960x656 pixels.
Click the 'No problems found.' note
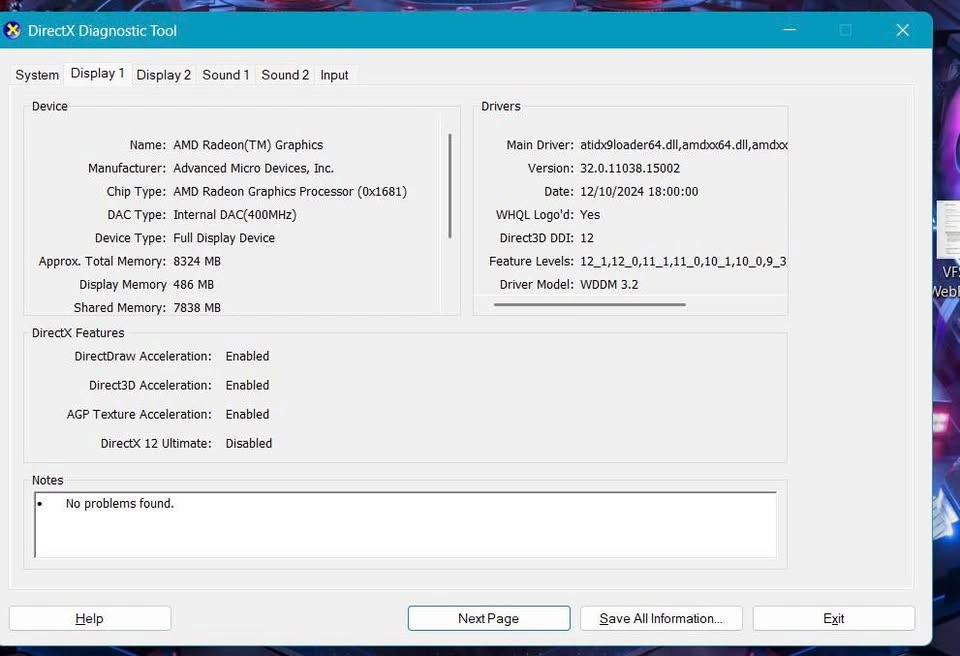click(120, 503)
